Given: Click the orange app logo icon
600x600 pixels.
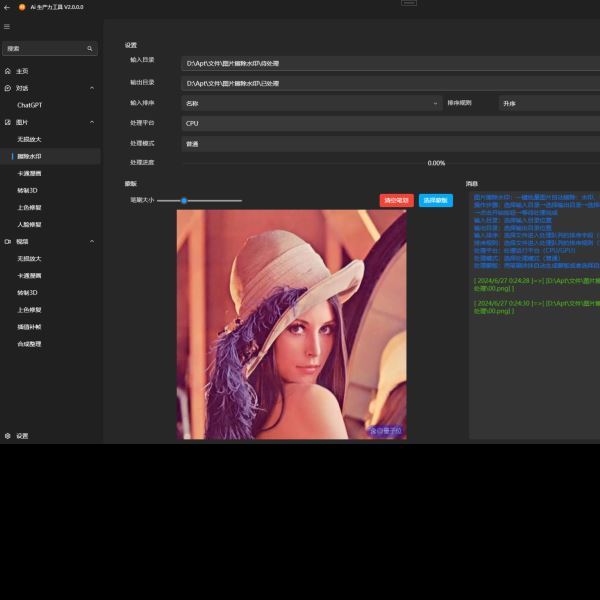Looking at the screenshot, I should click(22, 7).
